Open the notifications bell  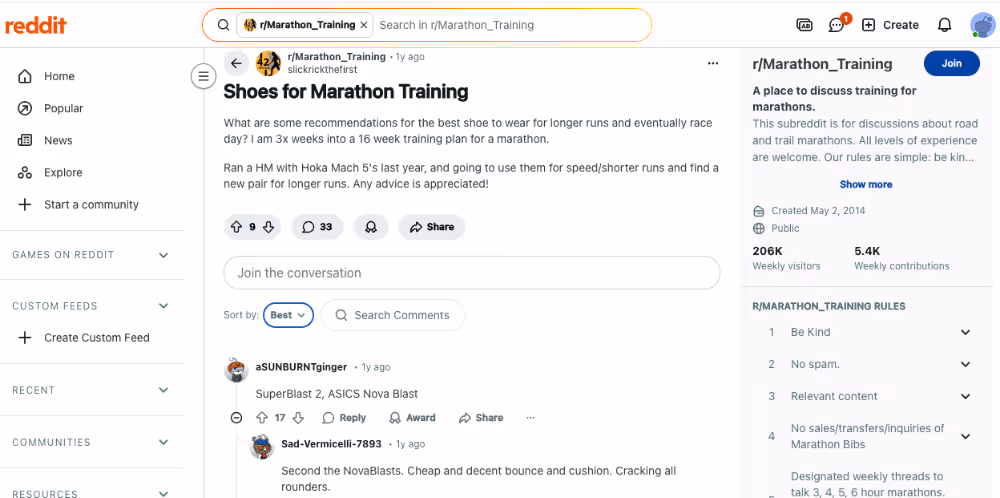[x=945, y=26]
